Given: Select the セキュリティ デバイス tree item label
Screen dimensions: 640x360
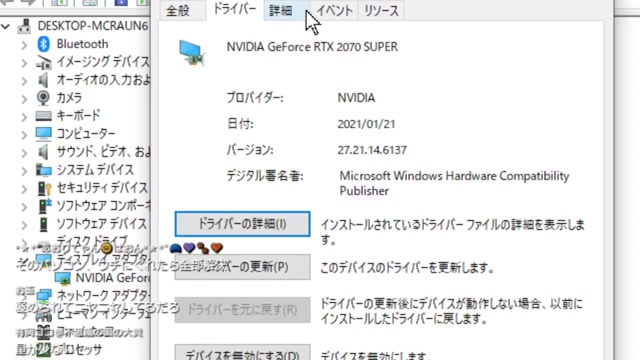Looking at the screenshot, I should click(x=102, y=187).
